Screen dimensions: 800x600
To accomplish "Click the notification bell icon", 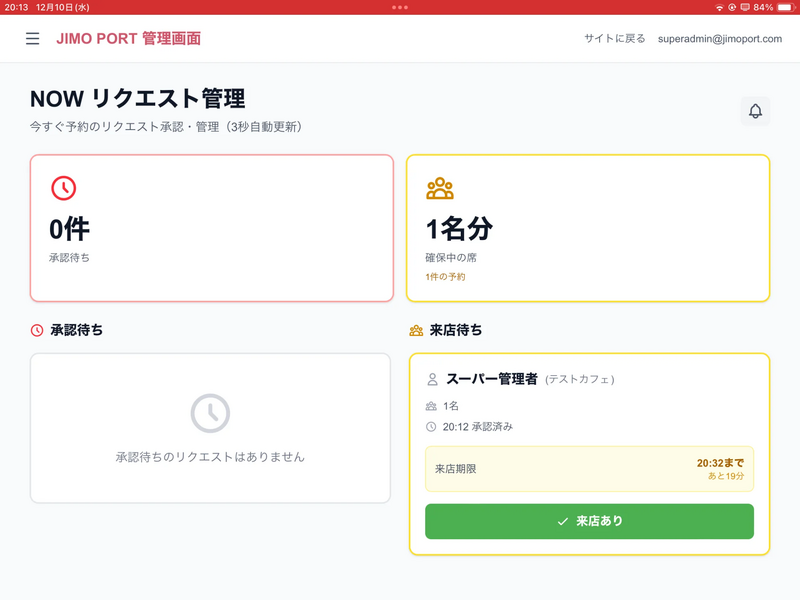I will point(755,111).
